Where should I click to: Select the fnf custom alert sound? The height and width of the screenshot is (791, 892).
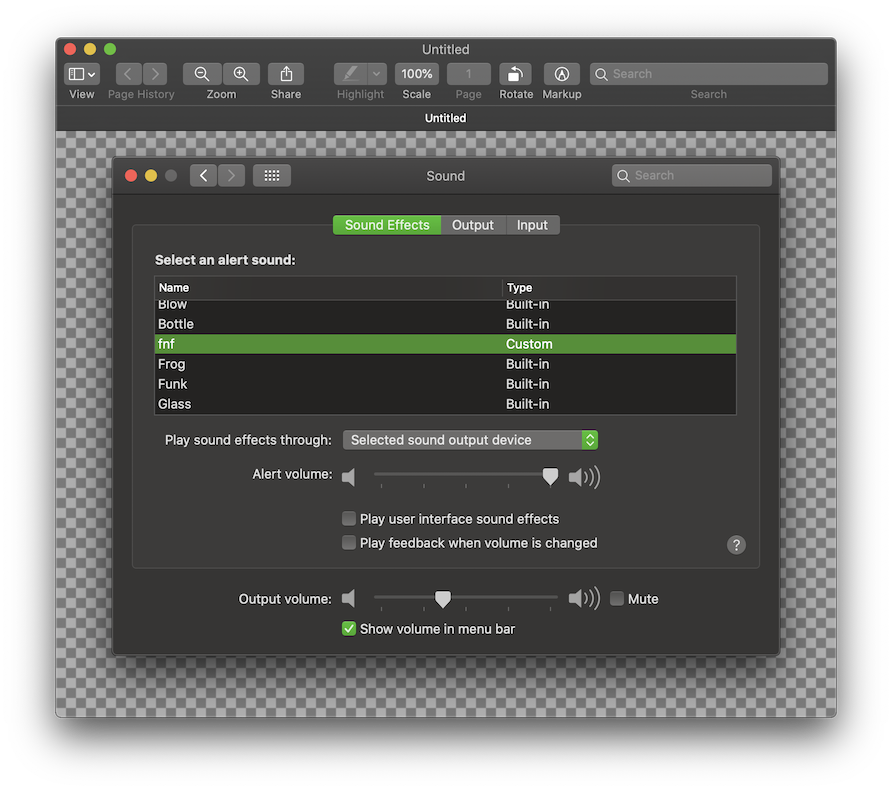pyautogui.click(x=445, y=344)
